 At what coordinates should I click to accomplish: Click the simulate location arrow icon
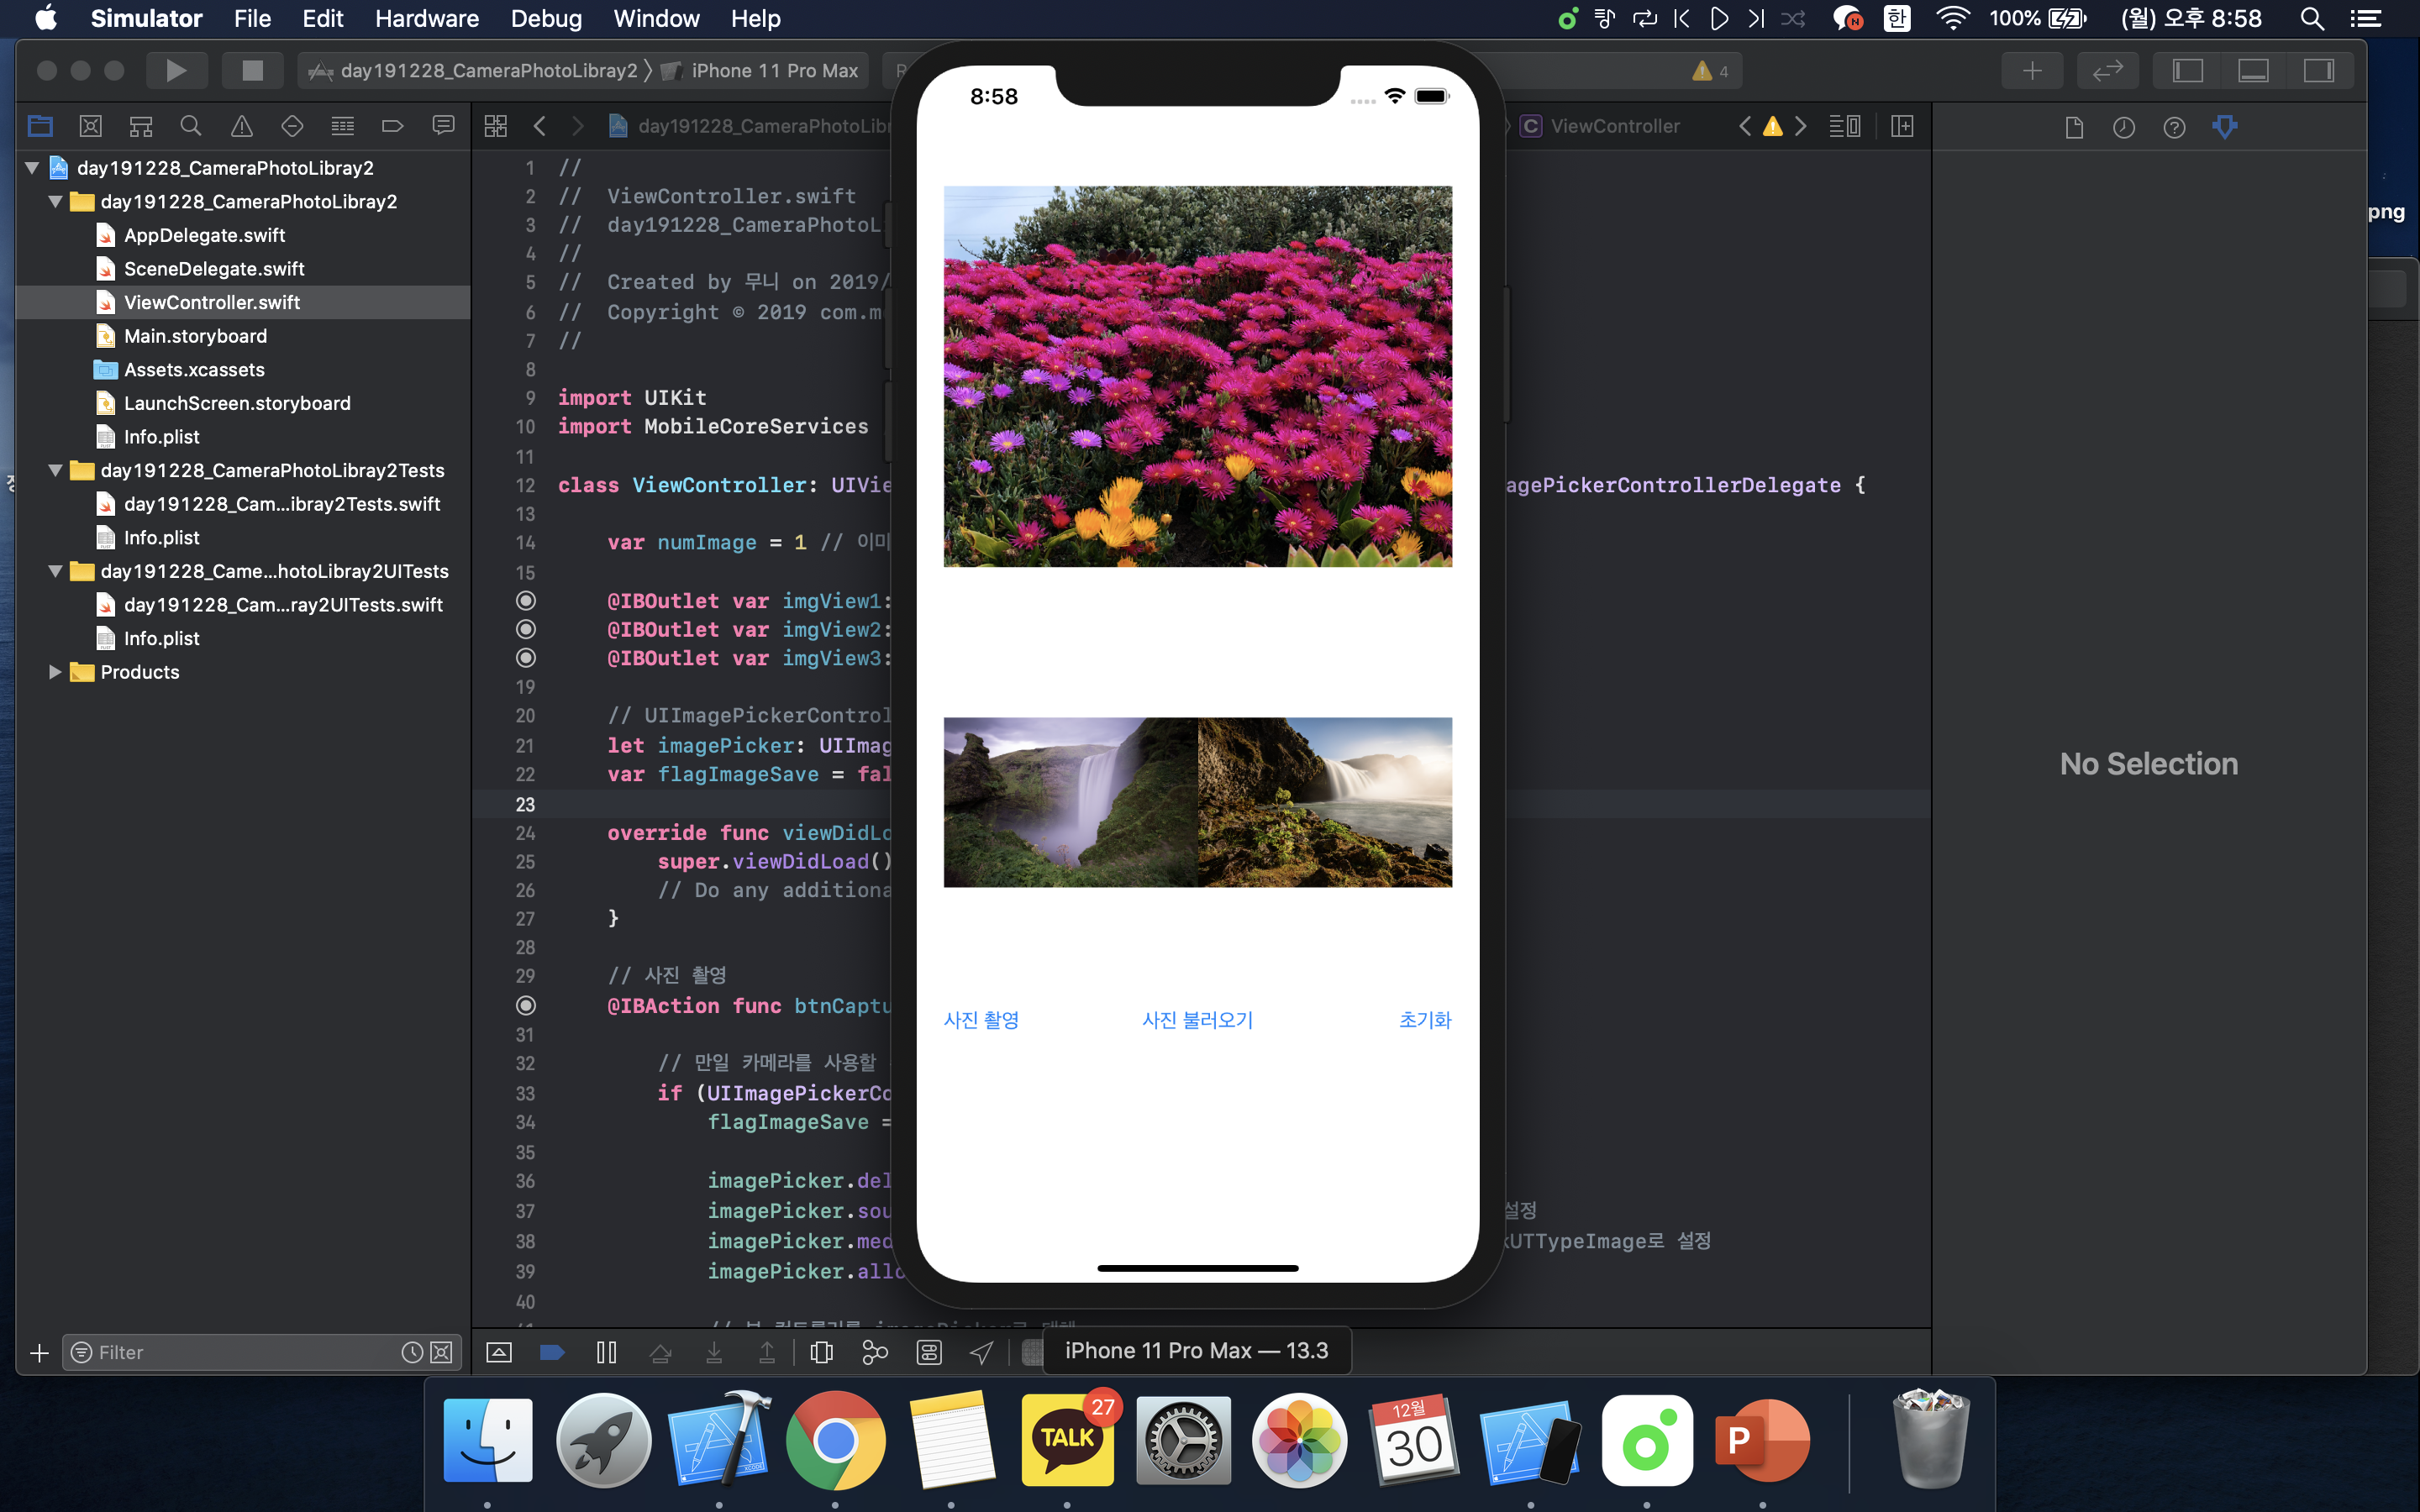(x=981, y=1352)
